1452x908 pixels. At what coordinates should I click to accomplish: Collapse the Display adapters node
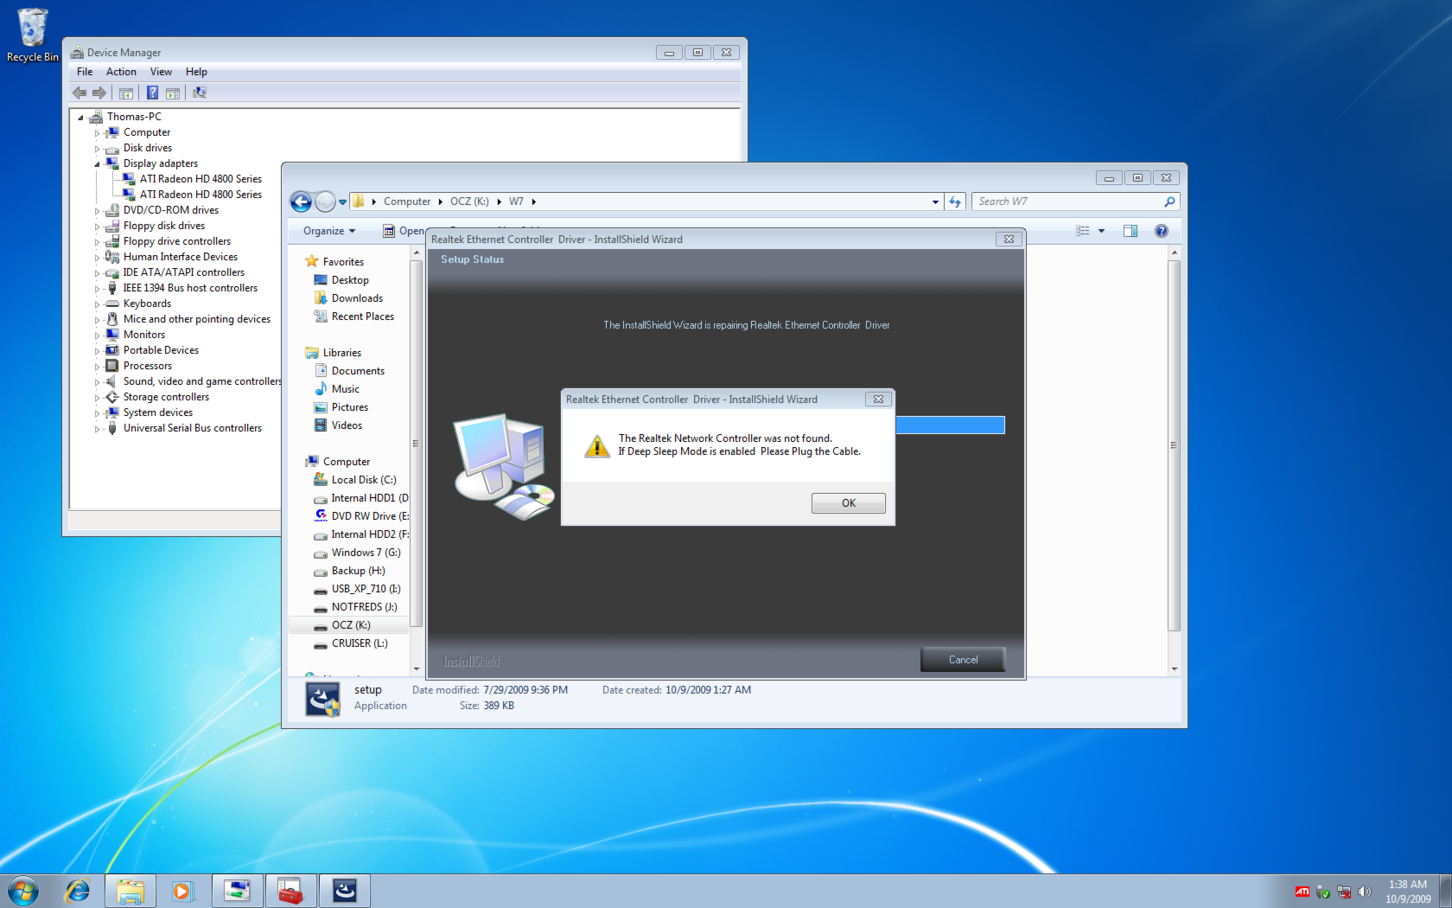tap(97, 163)
